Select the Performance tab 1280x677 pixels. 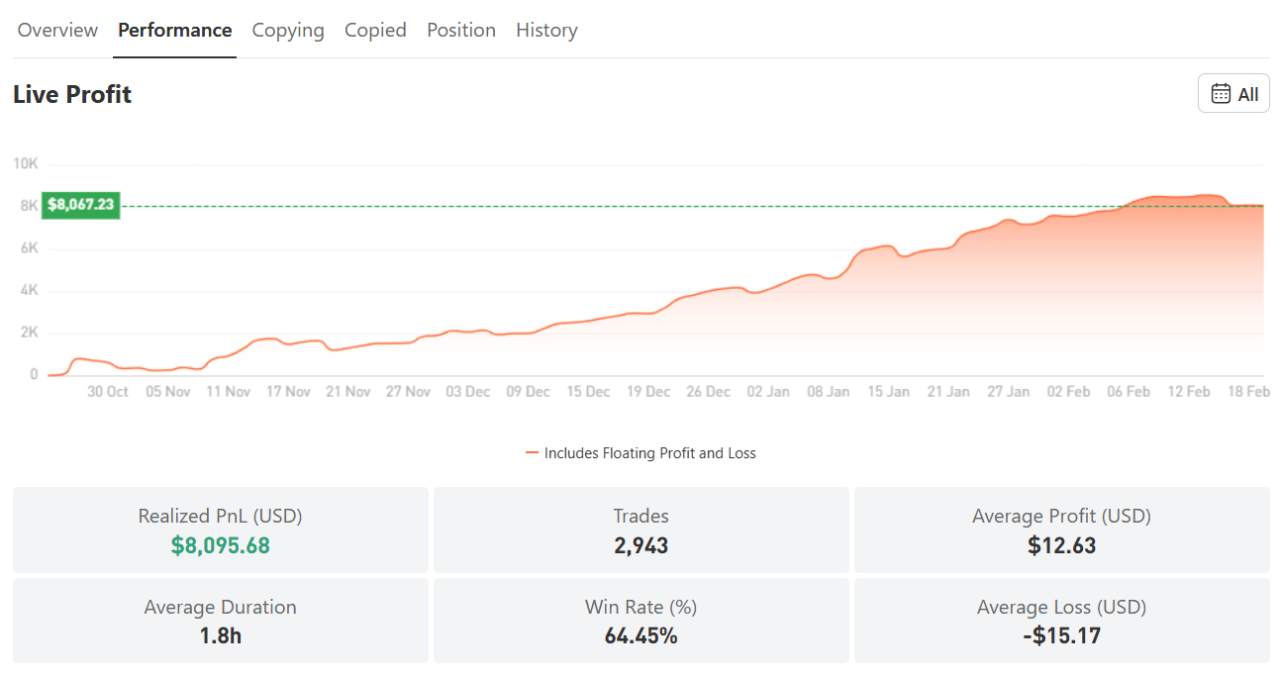[175, 30]
